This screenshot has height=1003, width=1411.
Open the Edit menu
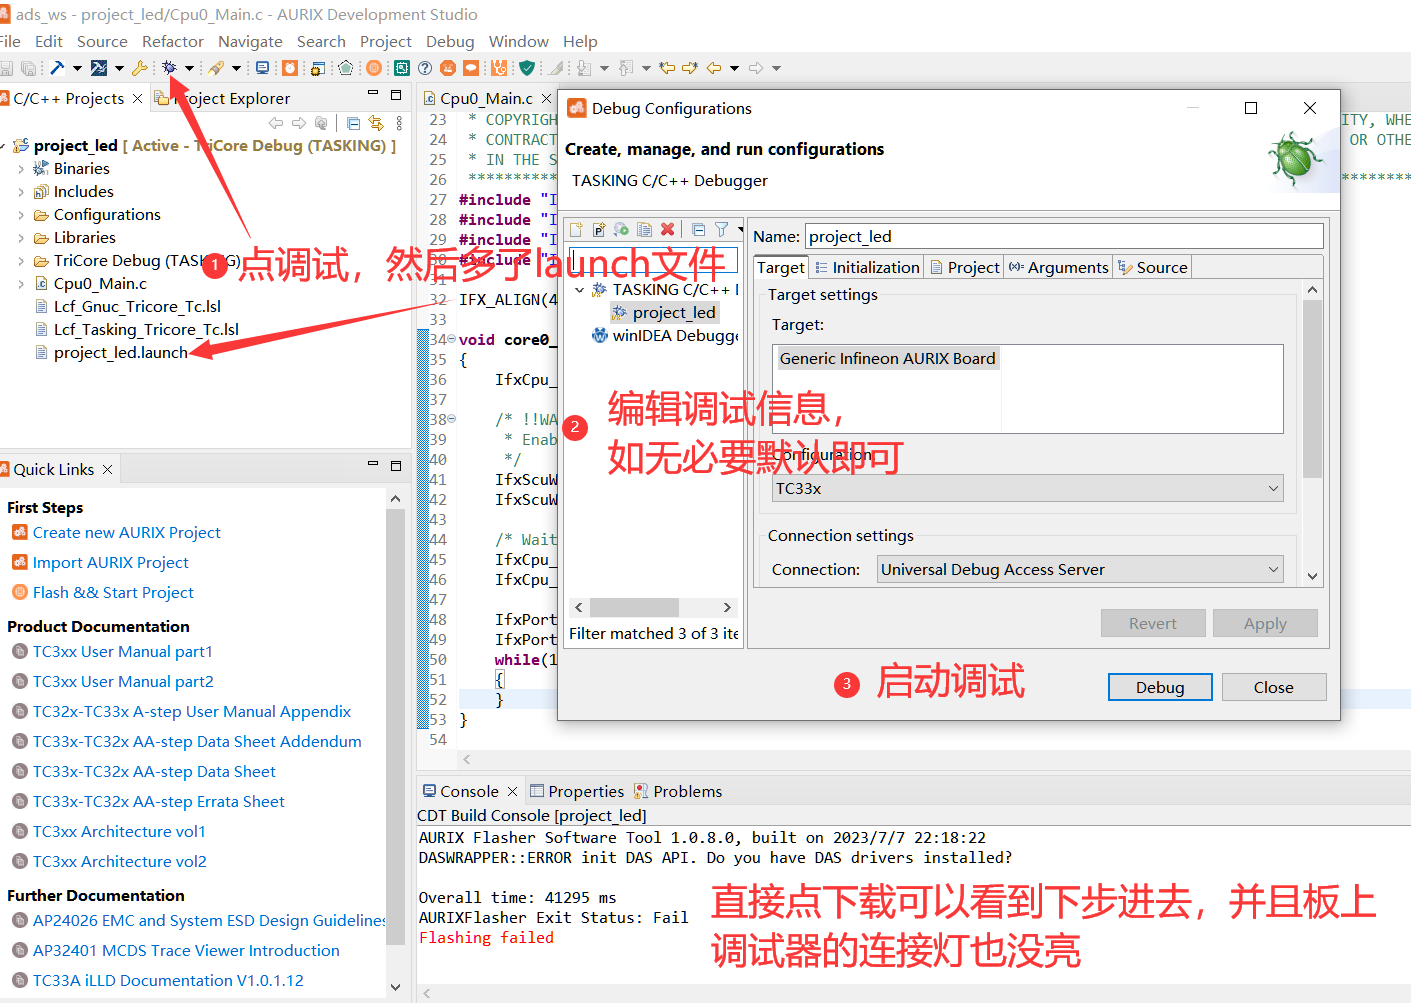pos(49,42)
